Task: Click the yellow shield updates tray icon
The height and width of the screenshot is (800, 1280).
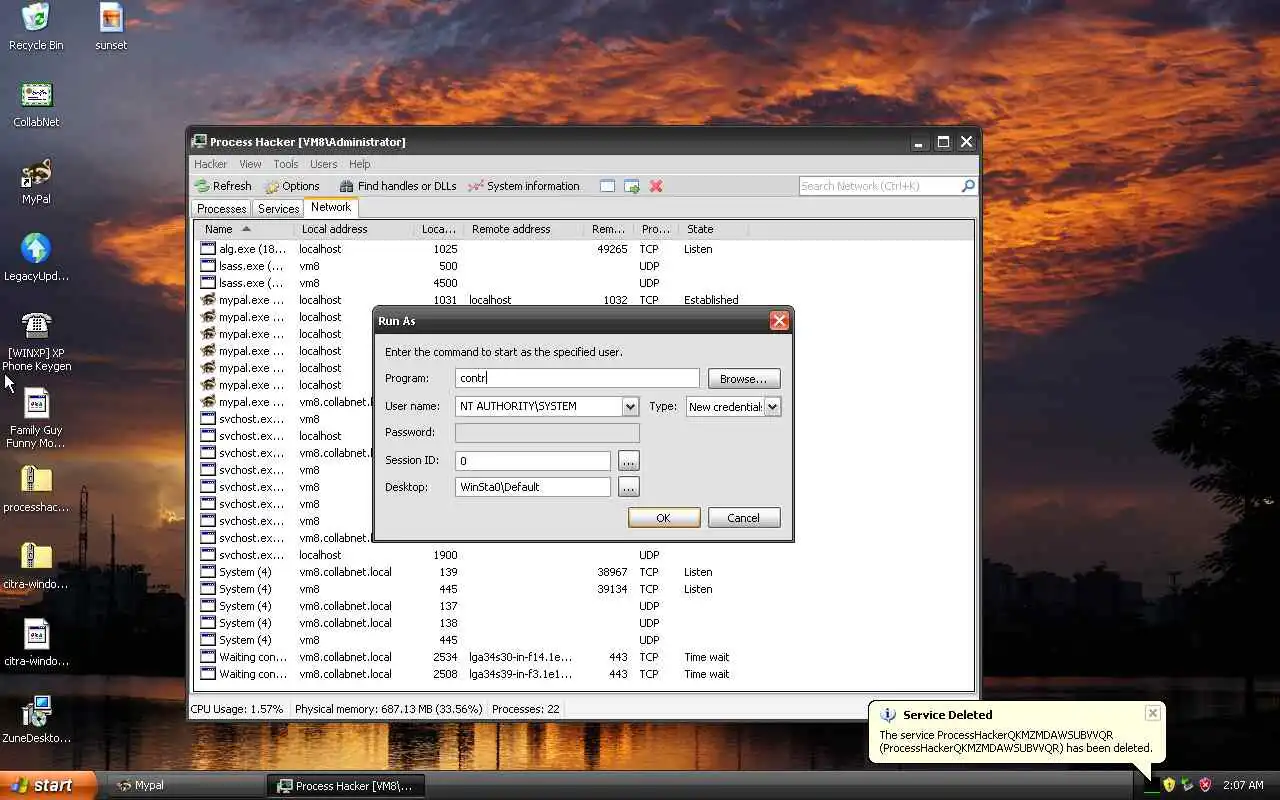Action: (1169, 785)
